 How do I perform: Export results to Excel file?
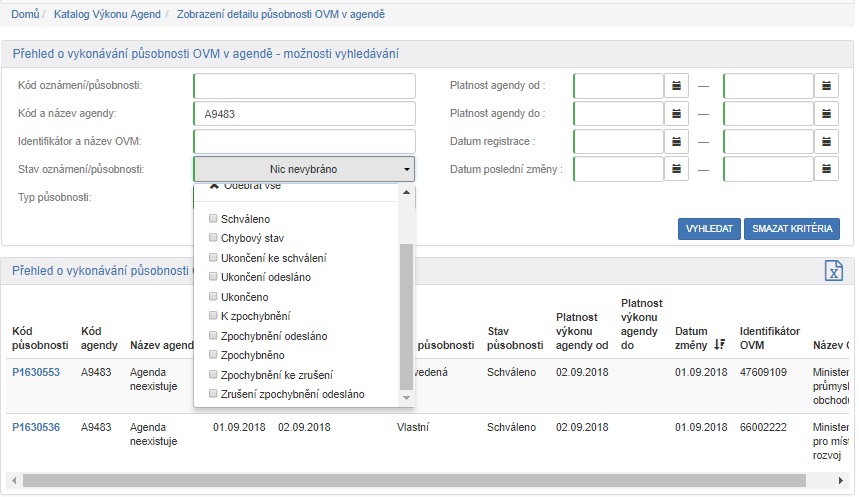833,271
